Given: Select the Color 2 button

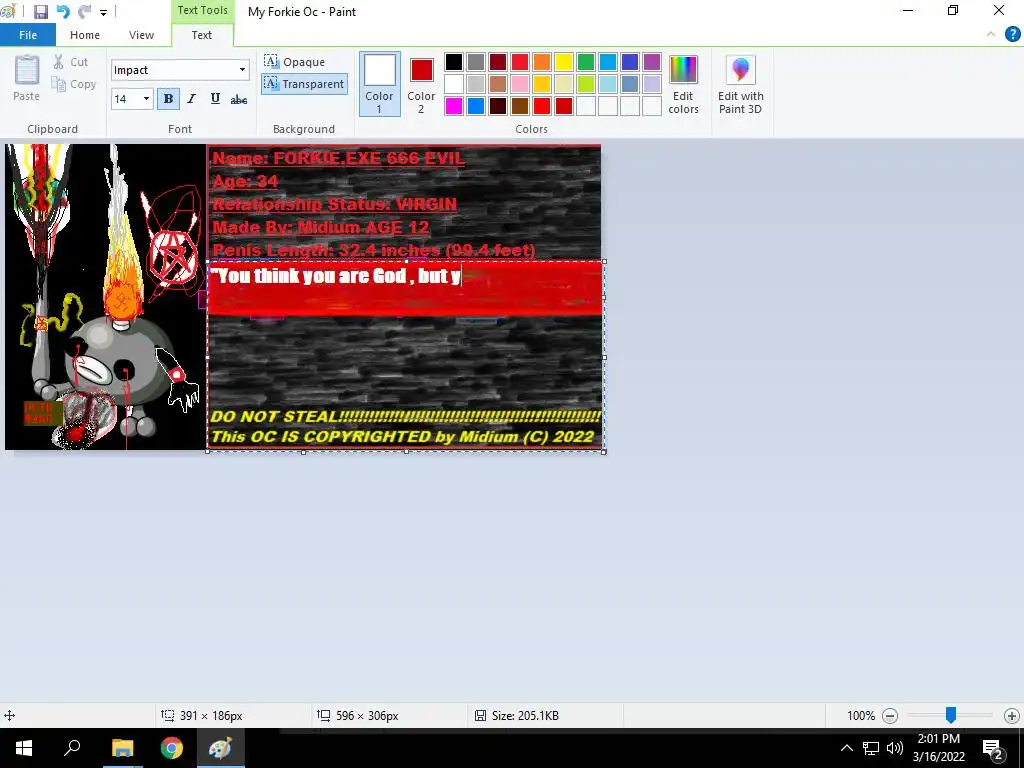Looking at the screenshot, I should (421, 84).
